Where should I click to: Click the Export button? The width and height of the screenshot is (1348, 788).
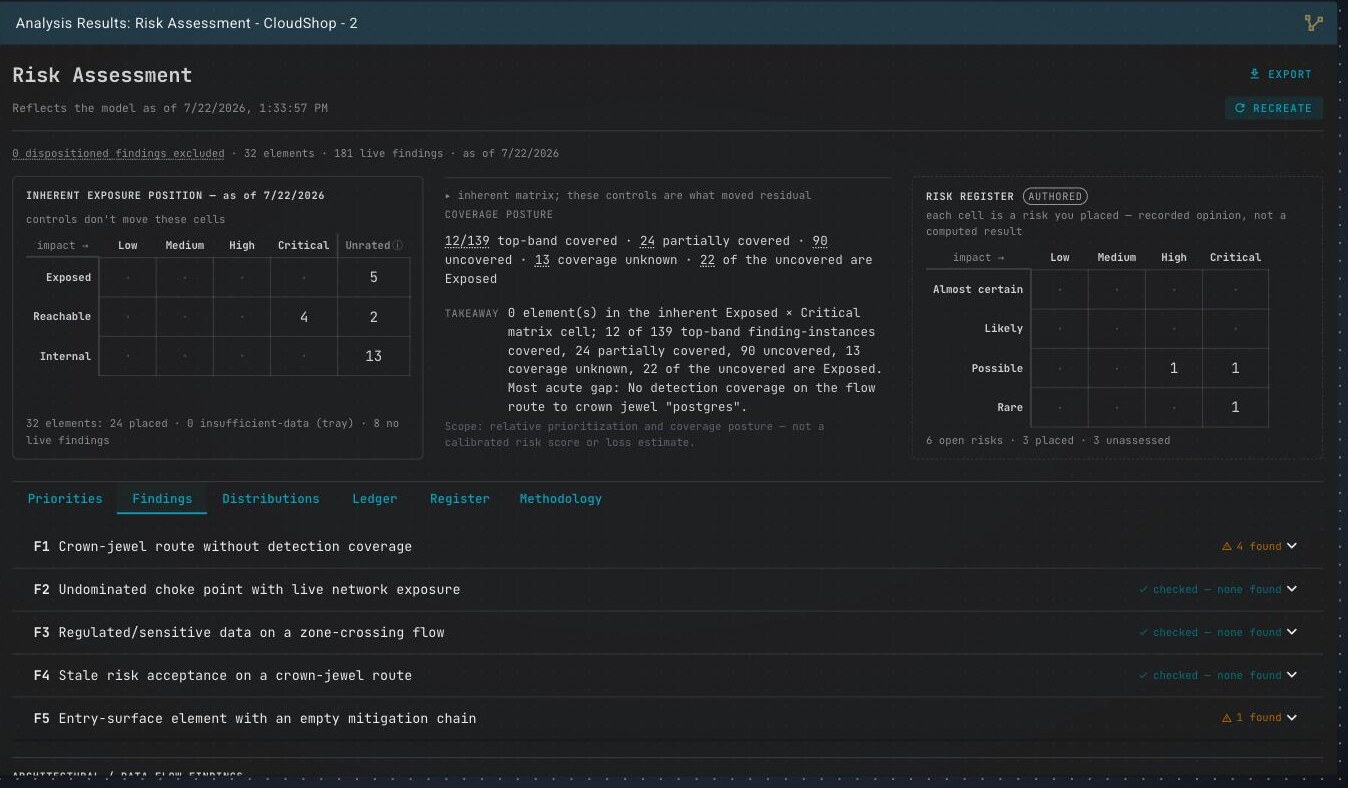(x=1281, y=74)
